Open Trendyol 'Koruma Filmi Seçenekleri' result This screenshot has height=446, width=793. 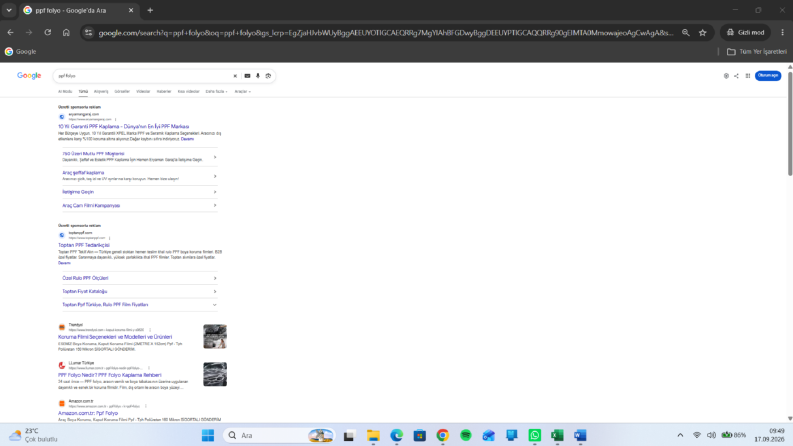tap(115, 337)
